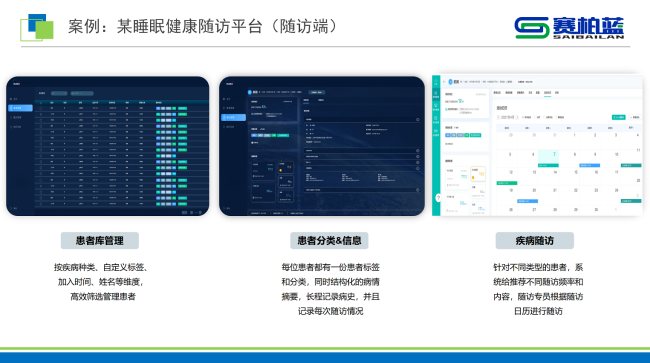Select the highlighted blue sidebar item in patient table
Screen dimensions: 650x363
20,108
